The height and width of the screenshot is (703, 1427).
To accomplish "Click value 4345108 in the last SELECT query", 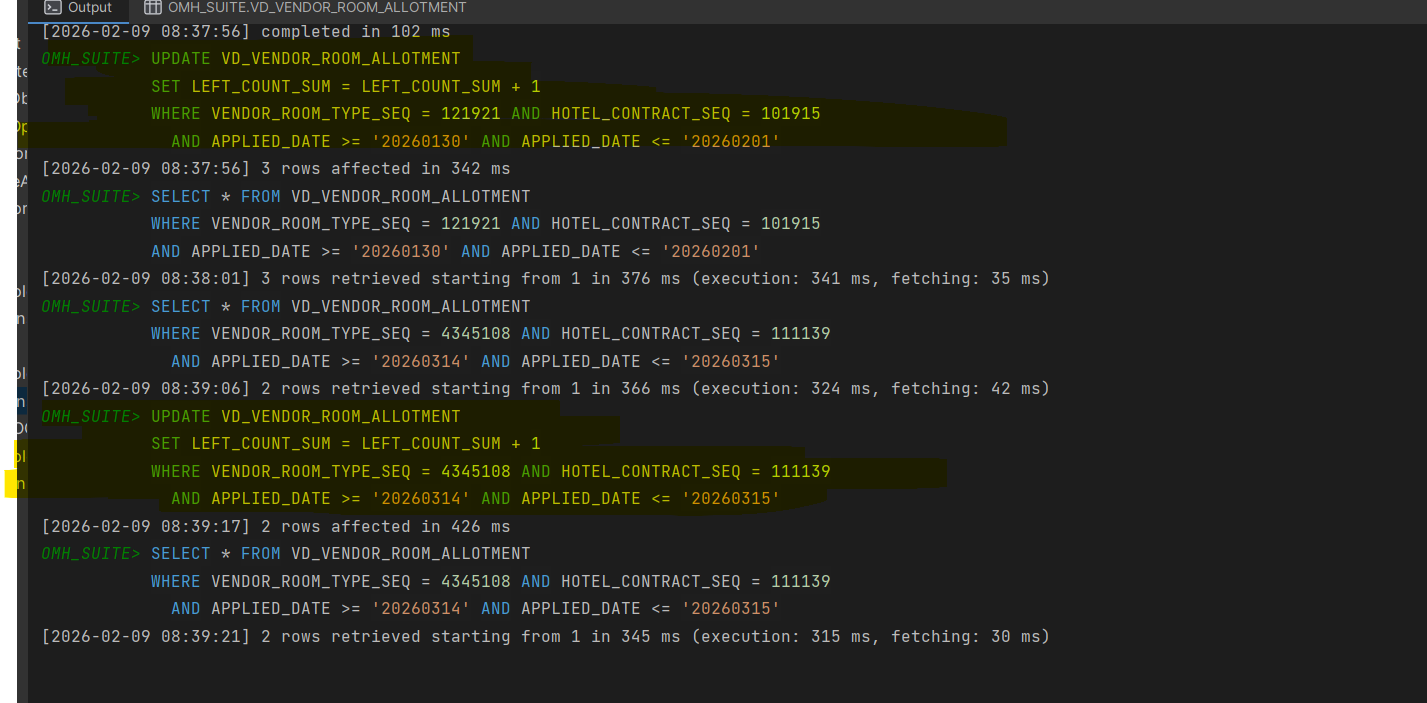I will pyautogui.click(x=475, y=582).
